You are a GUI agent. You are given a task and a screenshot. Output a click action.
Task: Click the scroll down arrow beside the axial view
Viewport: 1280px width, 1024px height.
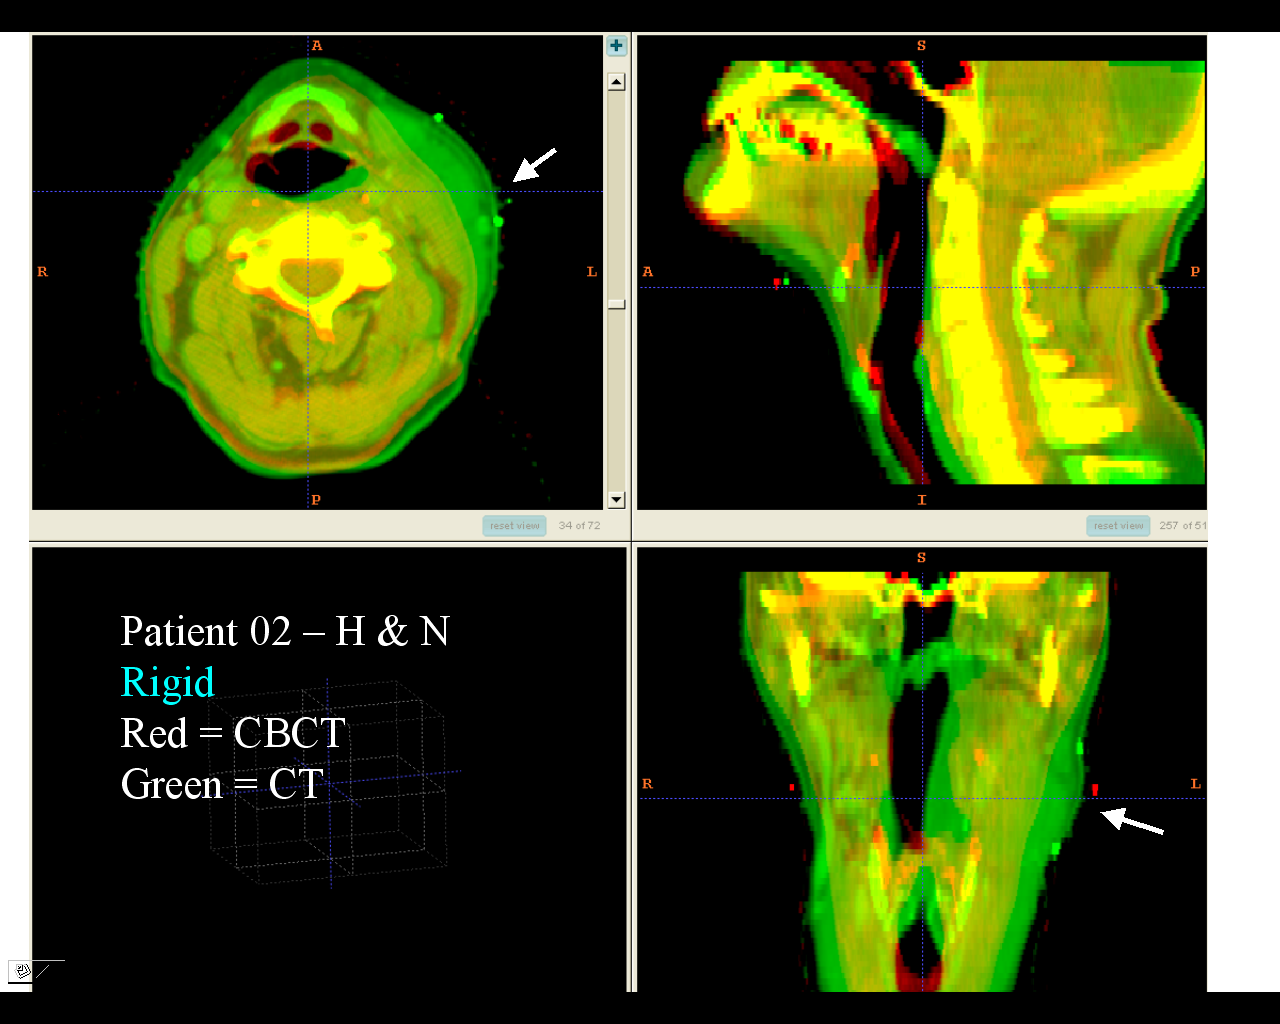(x=616, y=499)
